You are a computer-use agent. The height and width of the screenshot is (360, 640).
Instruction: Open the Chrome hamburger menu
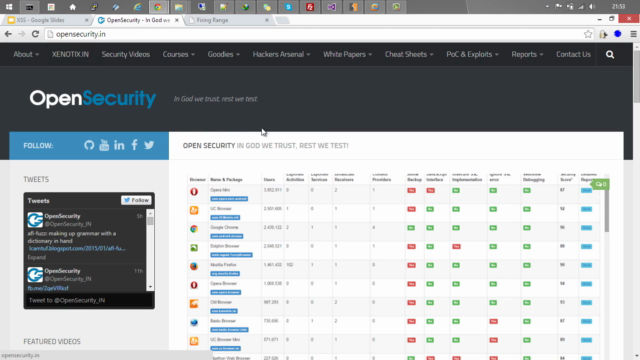[633, 34]
